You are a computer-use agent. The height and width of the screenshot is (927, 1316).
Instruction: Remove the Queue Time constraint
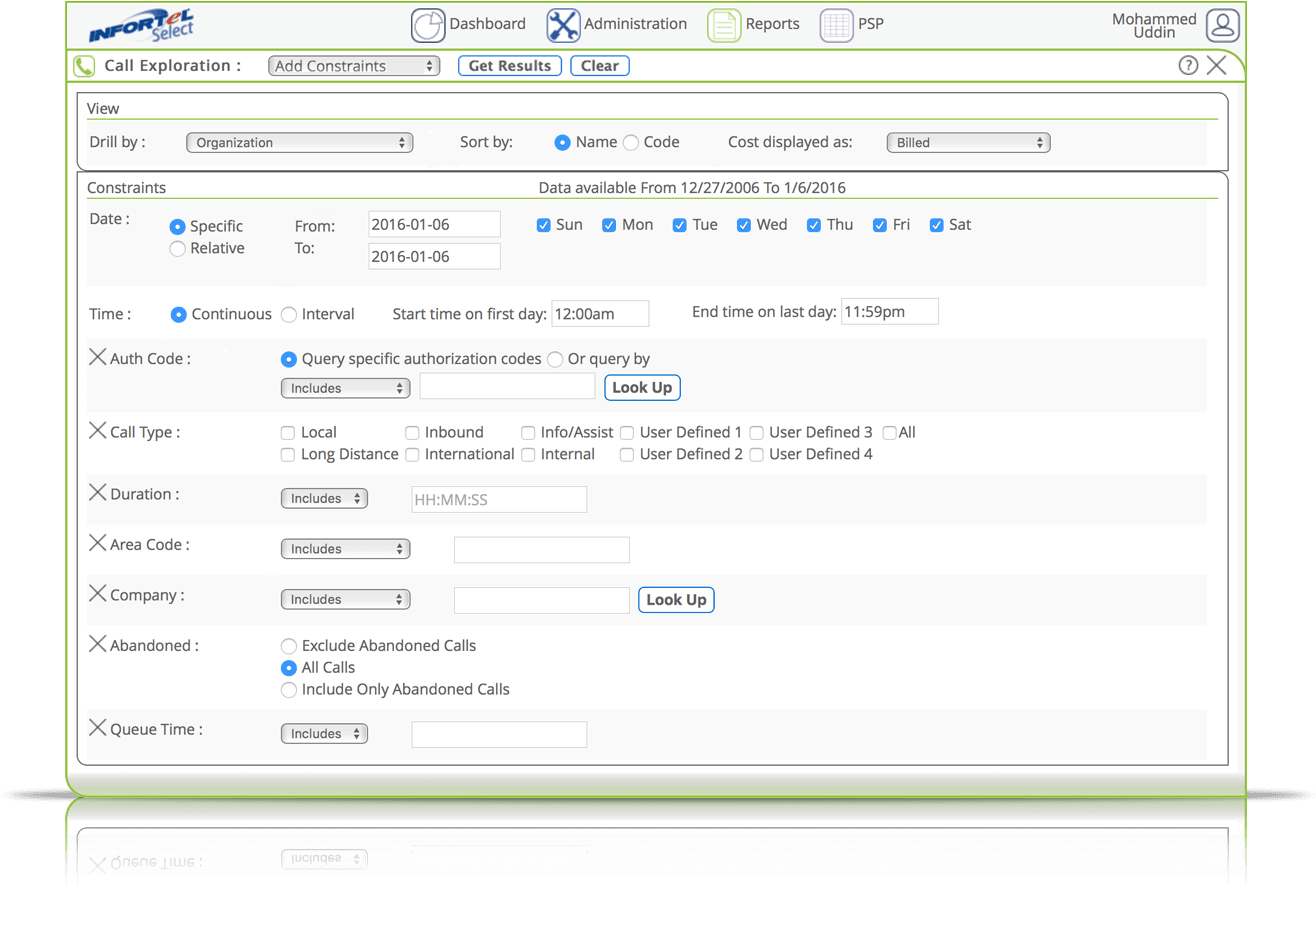point(97,728)
